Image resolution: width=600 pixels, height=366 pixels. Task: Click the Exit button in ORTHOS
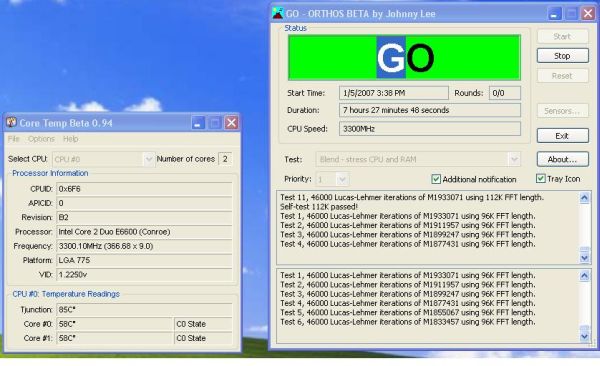coord(562,136)
